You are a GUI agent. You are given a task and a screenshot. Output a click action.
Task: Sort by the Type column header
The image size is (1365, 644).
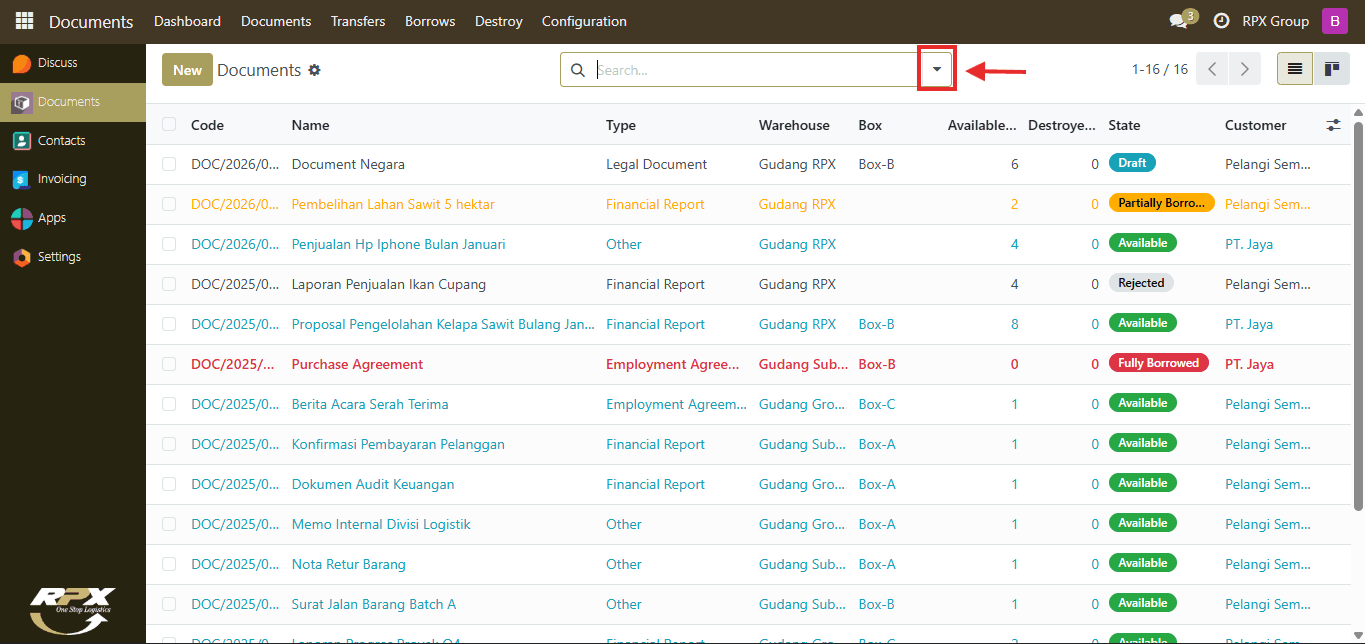click(x=621, y=125)
